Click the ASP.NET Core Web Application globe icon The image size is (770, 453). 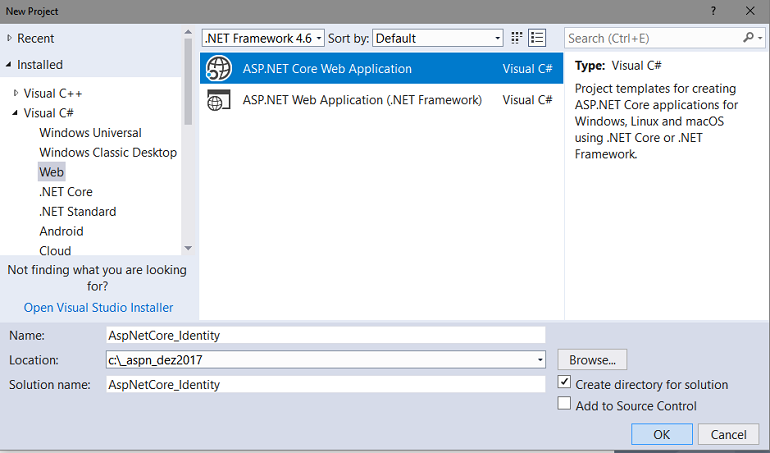(x=219, y=68)
